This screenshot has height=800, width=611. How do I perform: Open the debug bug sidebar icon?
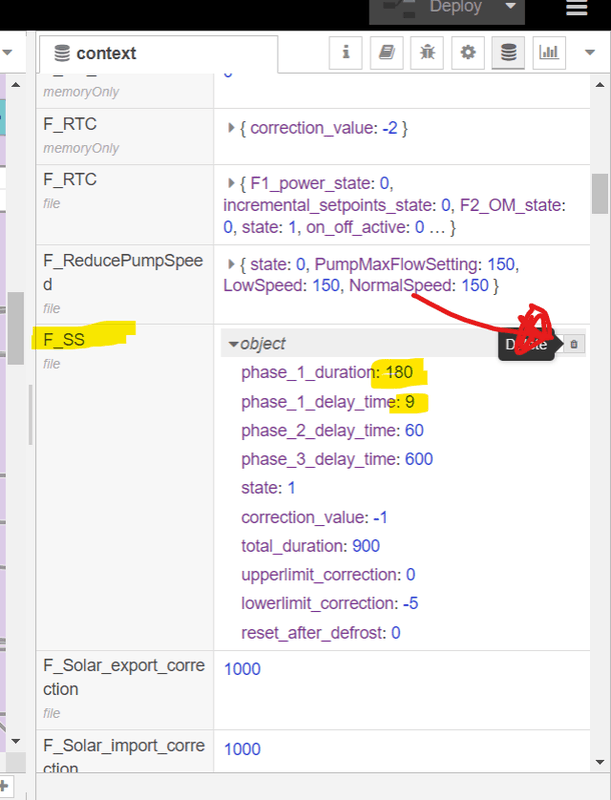coord(427,53)
